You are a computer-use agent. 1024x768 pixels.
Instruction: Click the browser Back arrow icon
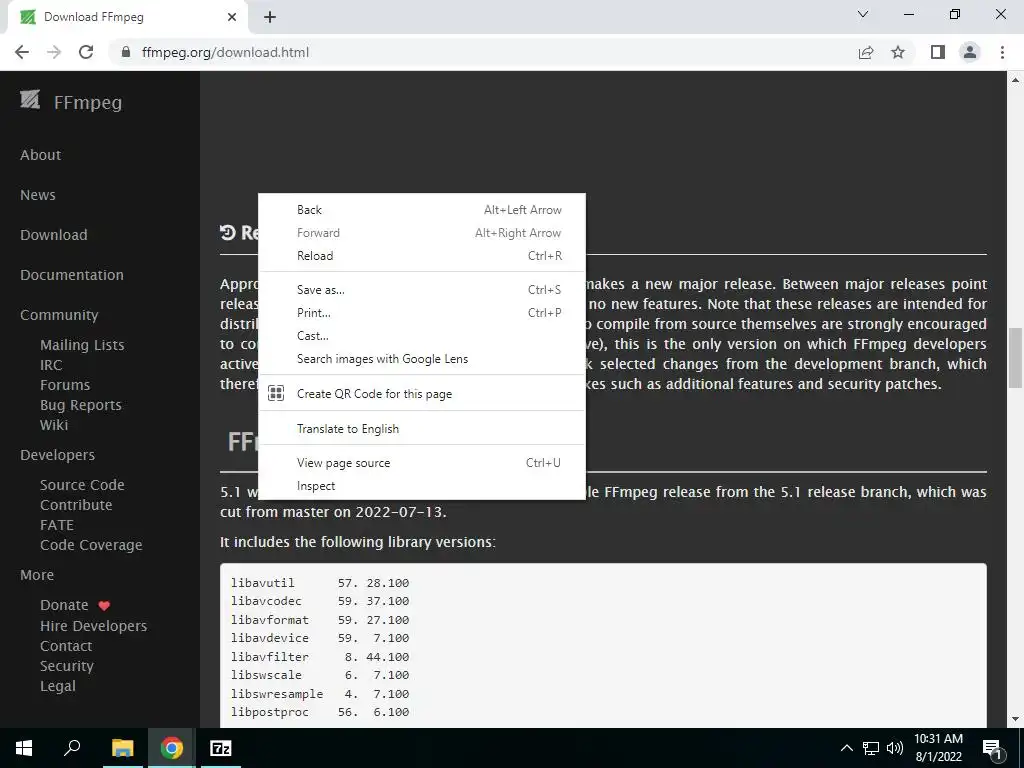click(x=22, y=52)
